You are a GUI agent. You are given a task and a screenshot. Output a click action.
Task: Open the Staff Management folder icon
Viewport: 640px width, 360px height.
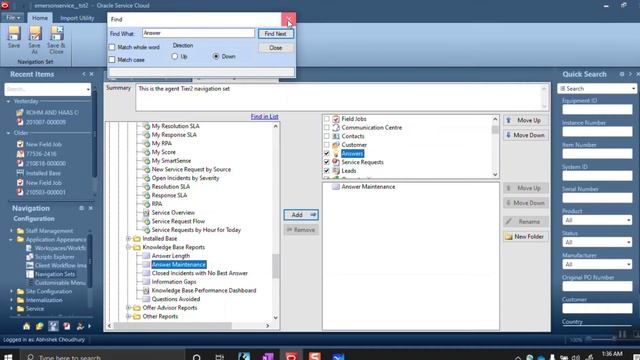pyautogui.click(x=20, y=231)
